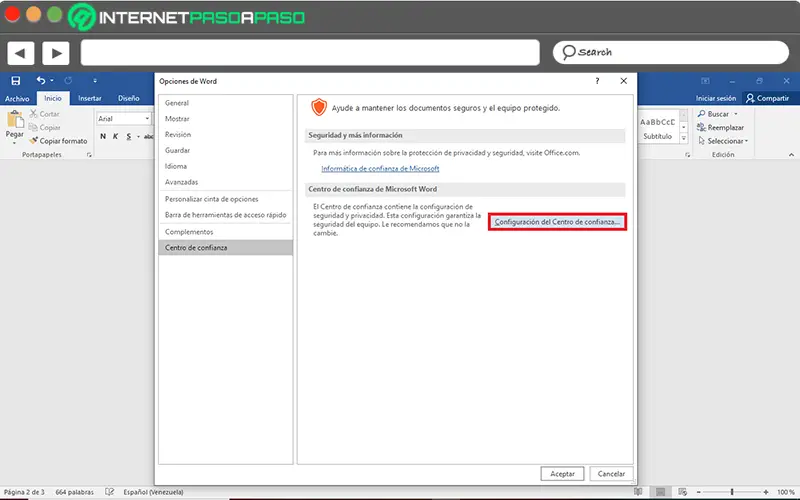Select Idioma in Word options list
The width and height of the screenshot is (800, 500).
pos(226,166)
